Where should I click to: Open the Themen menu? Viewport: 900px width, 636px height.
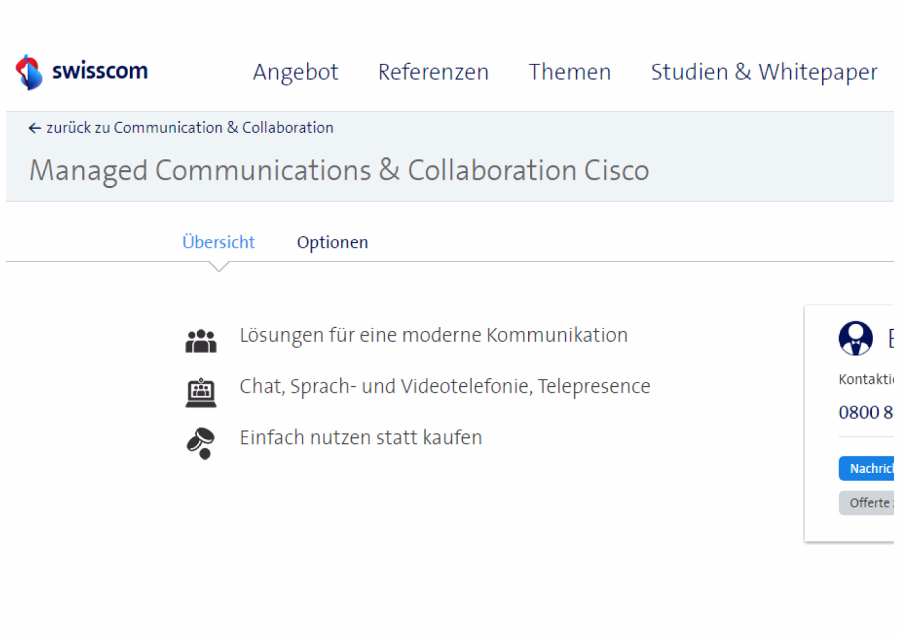(570, 72)
